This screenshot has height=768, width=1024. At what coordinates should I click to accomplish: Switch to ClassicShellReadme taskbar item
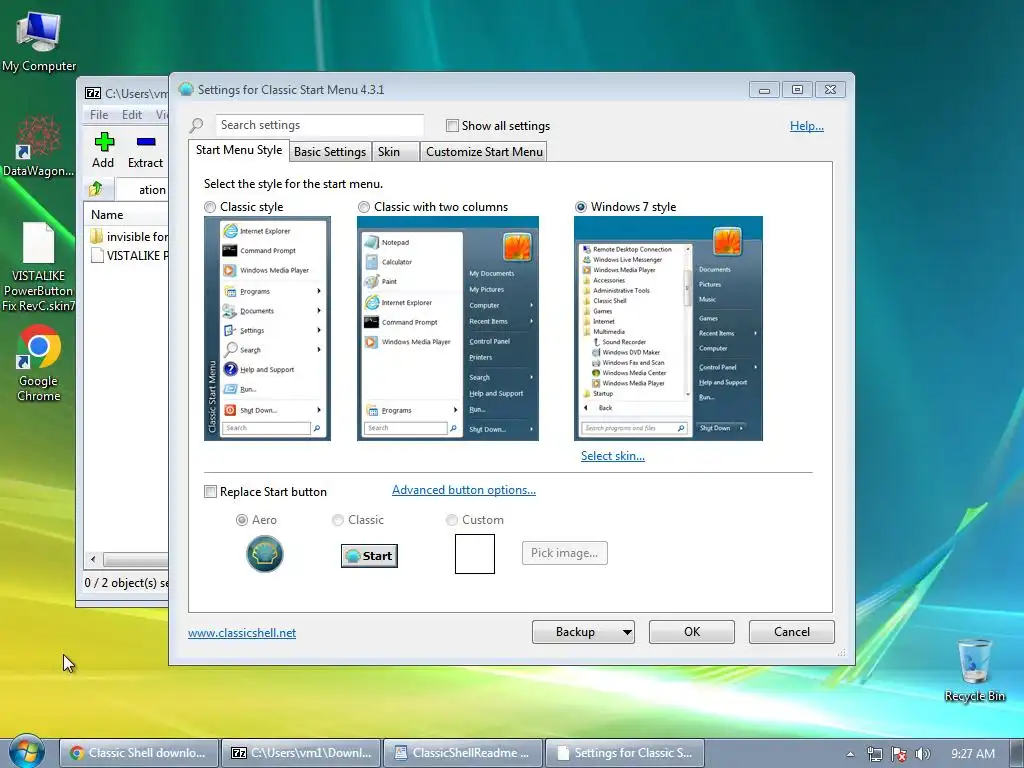(x=462, y=753)
